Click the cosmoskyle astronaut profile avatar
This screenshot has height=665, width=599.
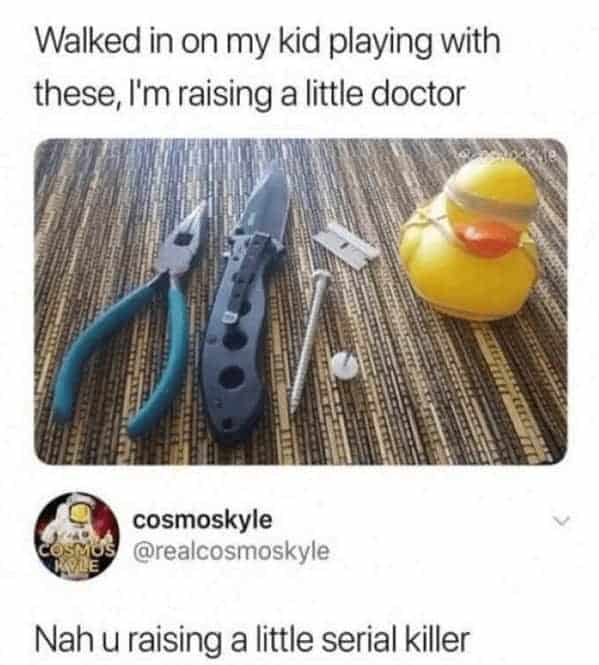click(x=76, y=536)
